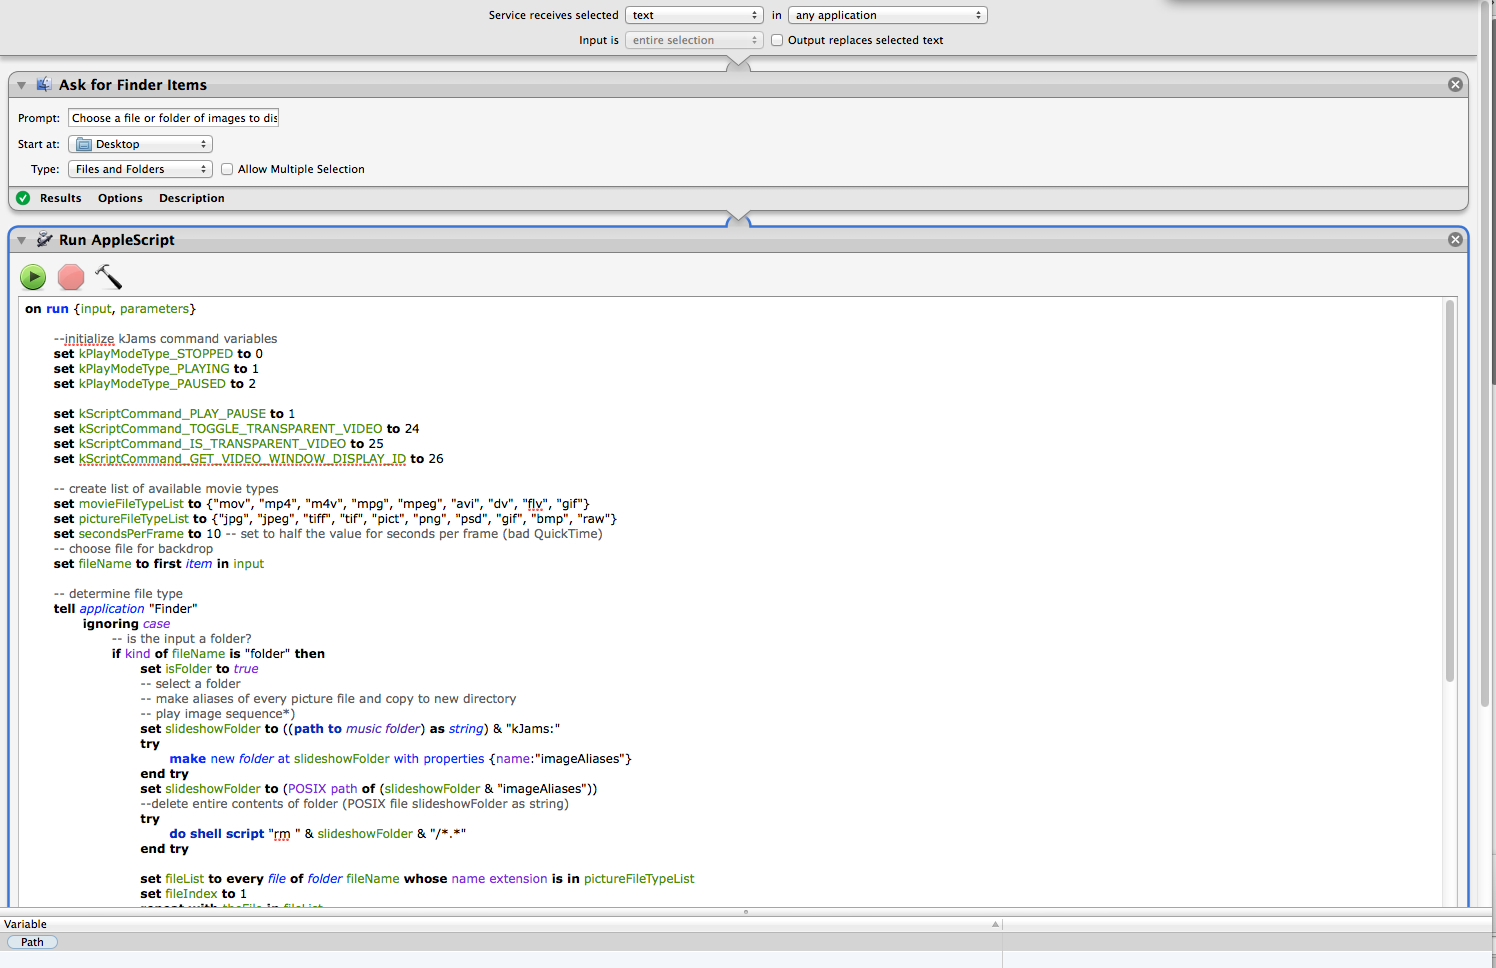Toggle Output replaces selected text checkbox

coord(777,40)
